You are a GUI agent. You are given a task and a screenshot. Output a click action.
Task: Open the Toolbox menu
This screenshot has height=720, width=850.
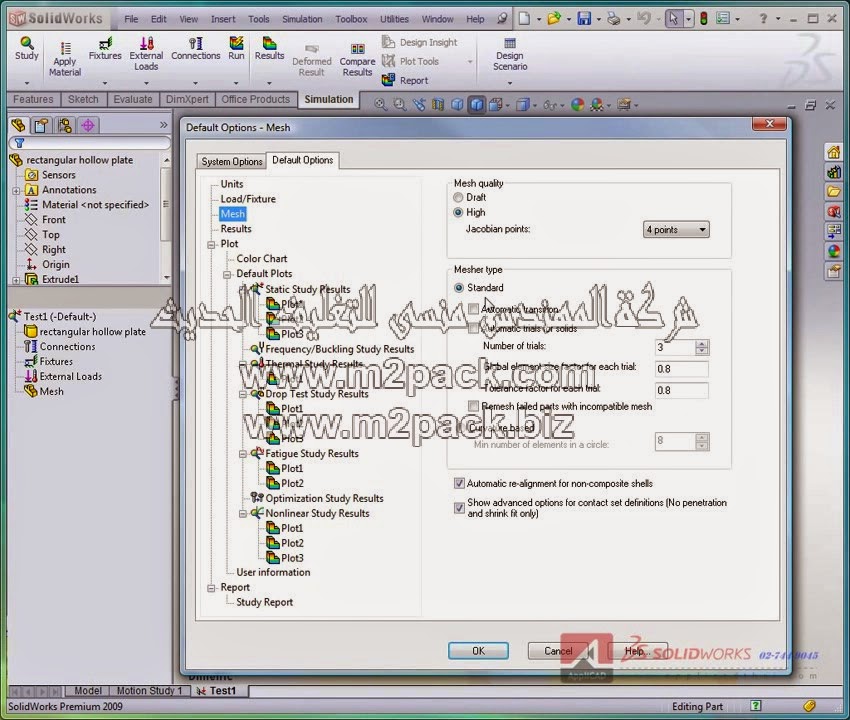coord(351,19)
